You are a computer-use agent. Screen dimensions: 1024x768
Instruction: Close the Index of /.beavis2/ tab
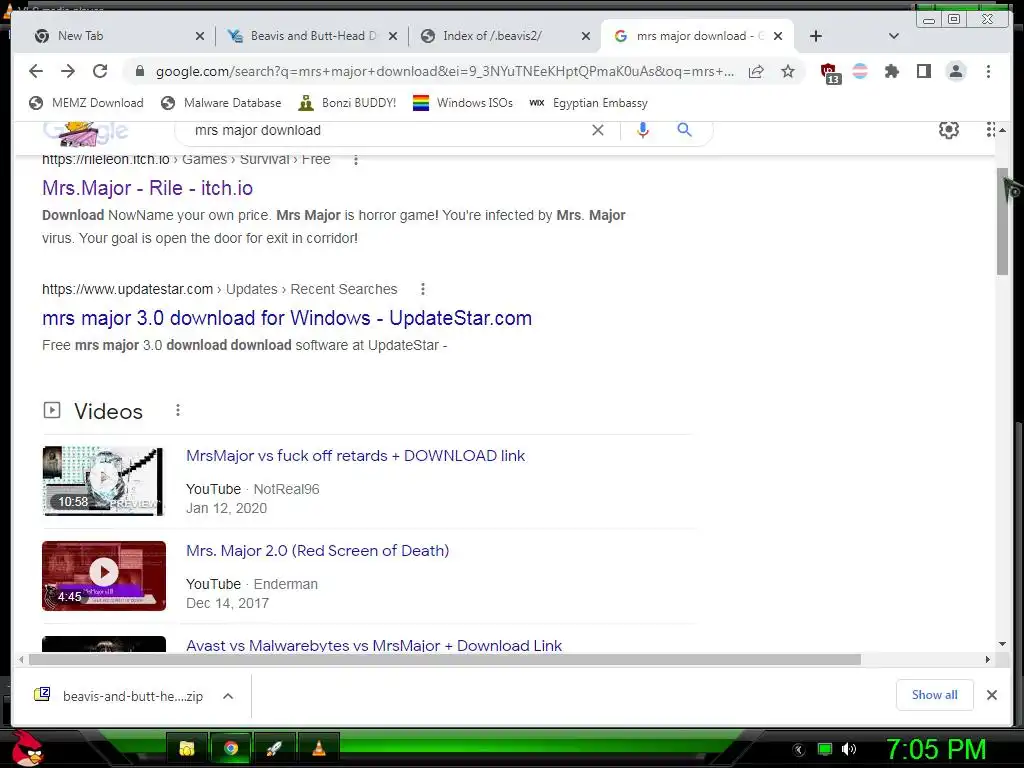pos(586,36)
